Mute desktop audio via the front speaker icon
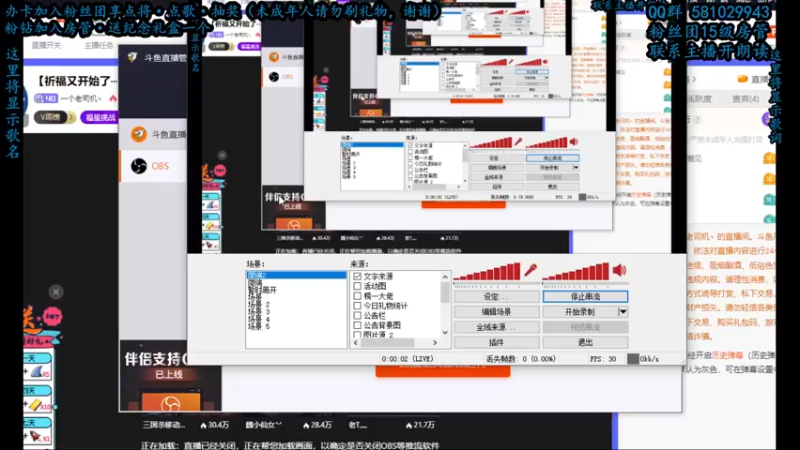This screenshot has width=800, height=450. pos(619,270)
